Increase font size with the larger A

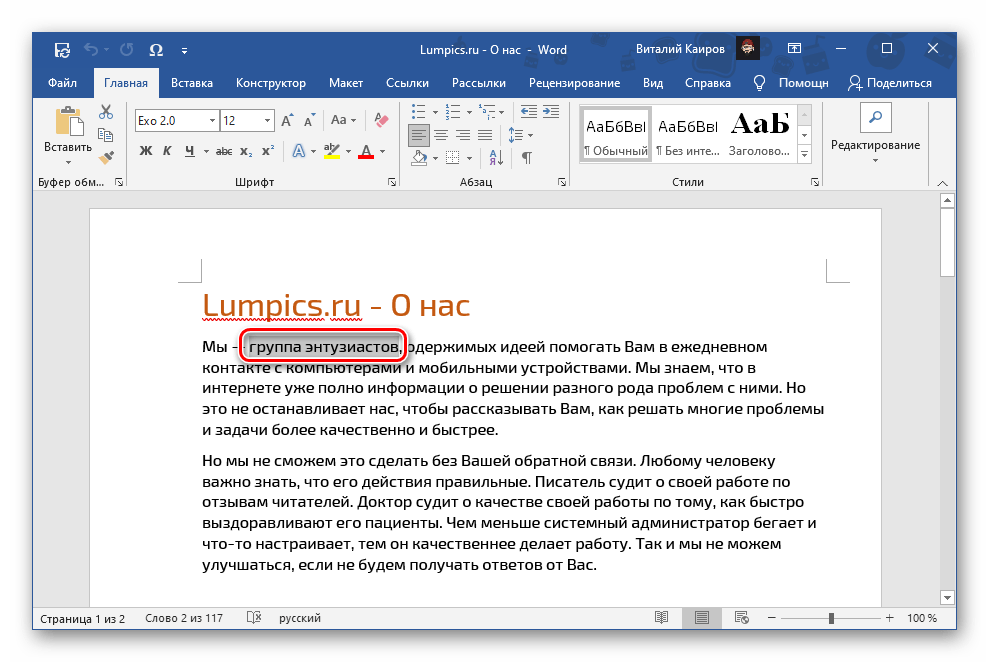(x=287, y=120)
